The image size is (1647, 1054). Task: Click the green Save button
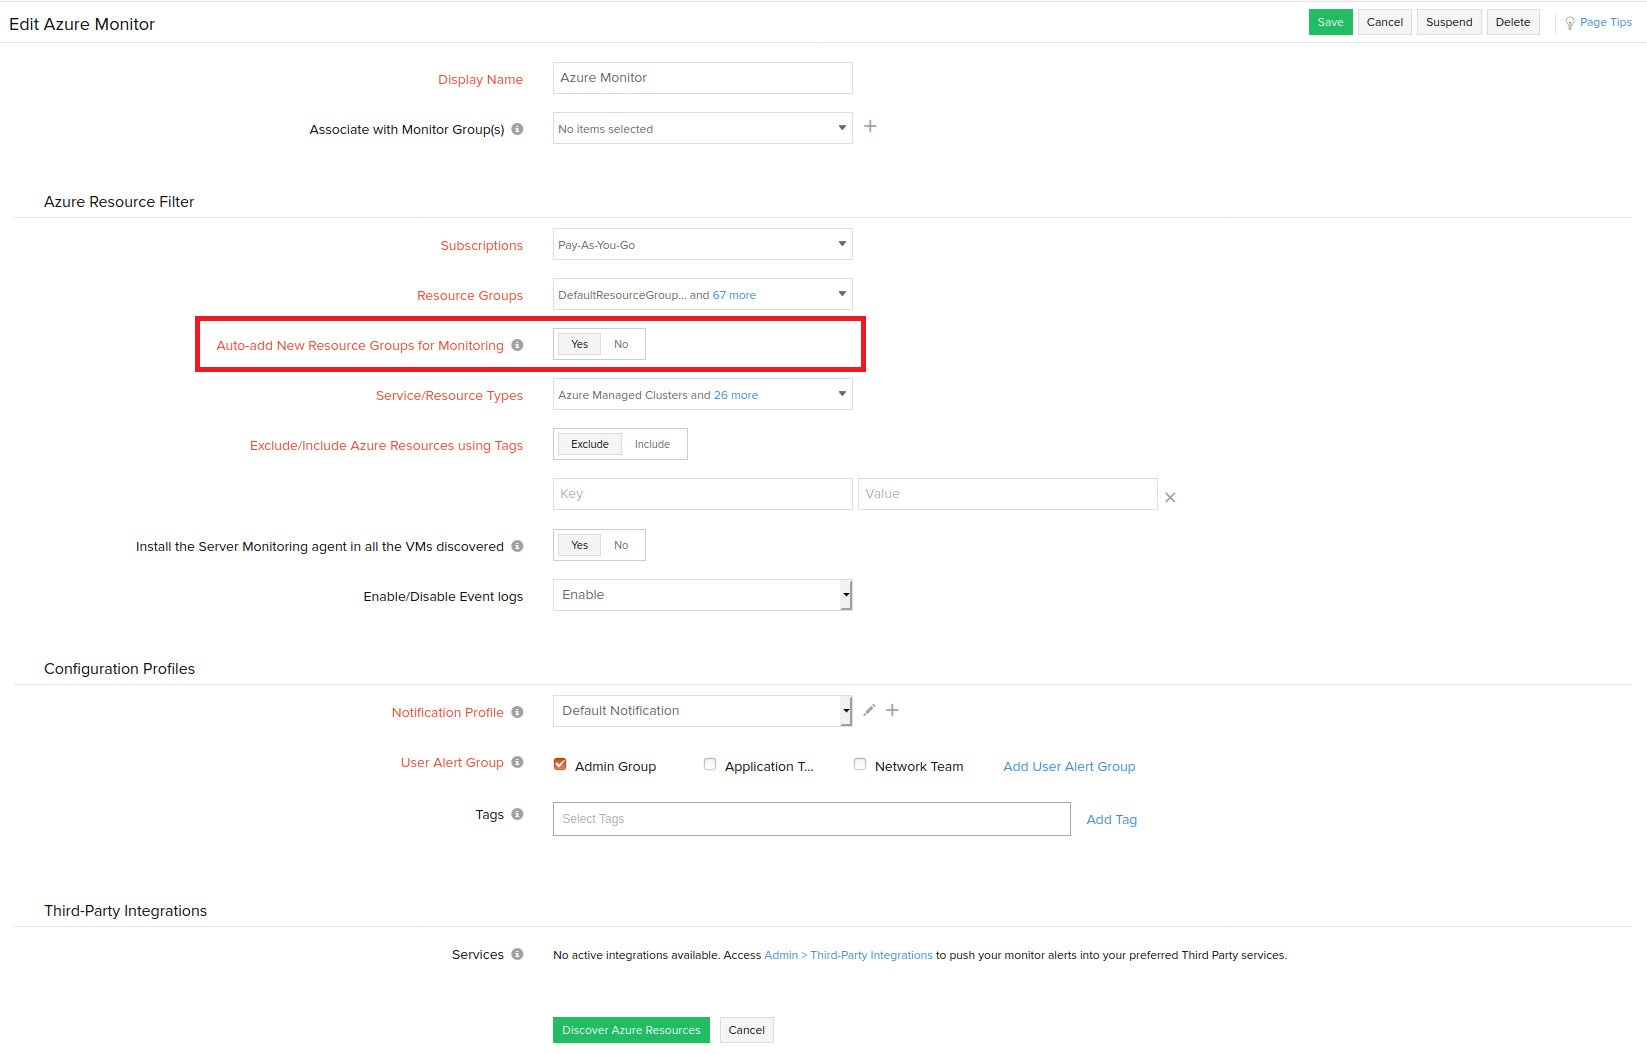pyautogui.click(x=1331, y=22)
